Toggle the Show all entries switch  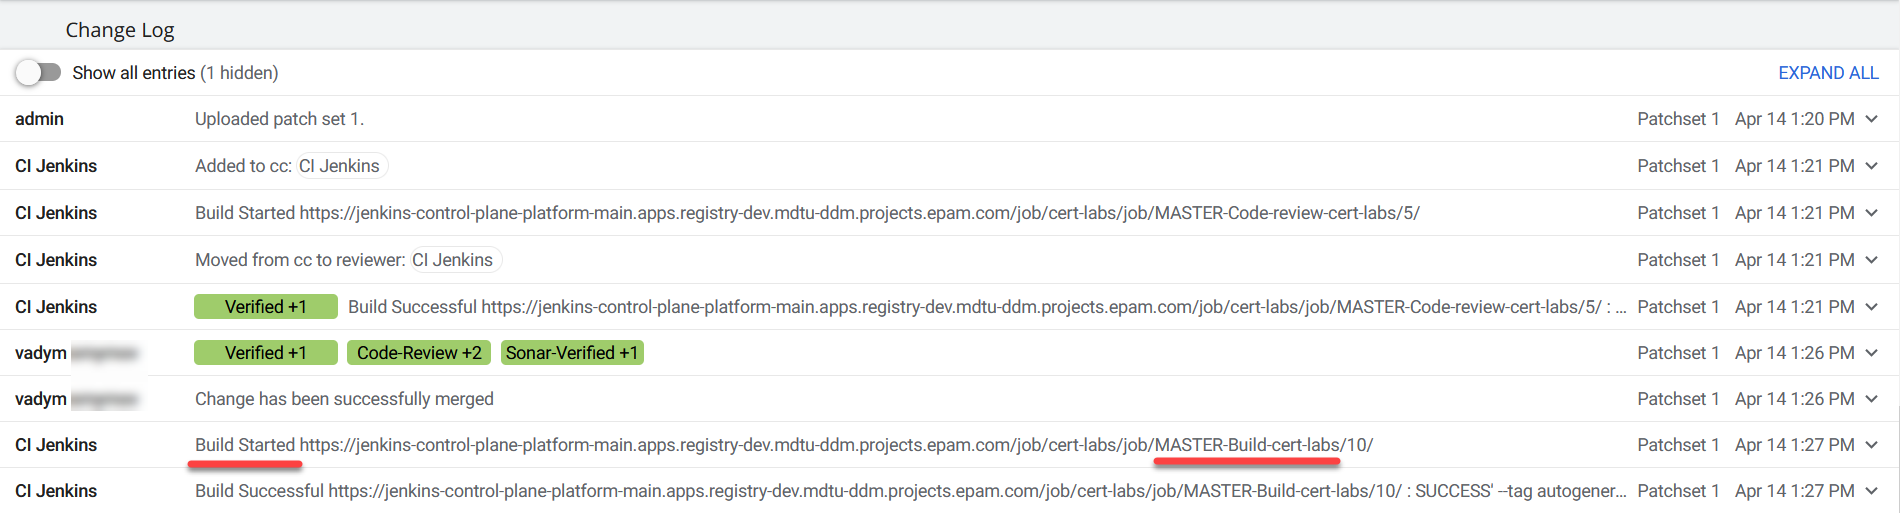38,73
